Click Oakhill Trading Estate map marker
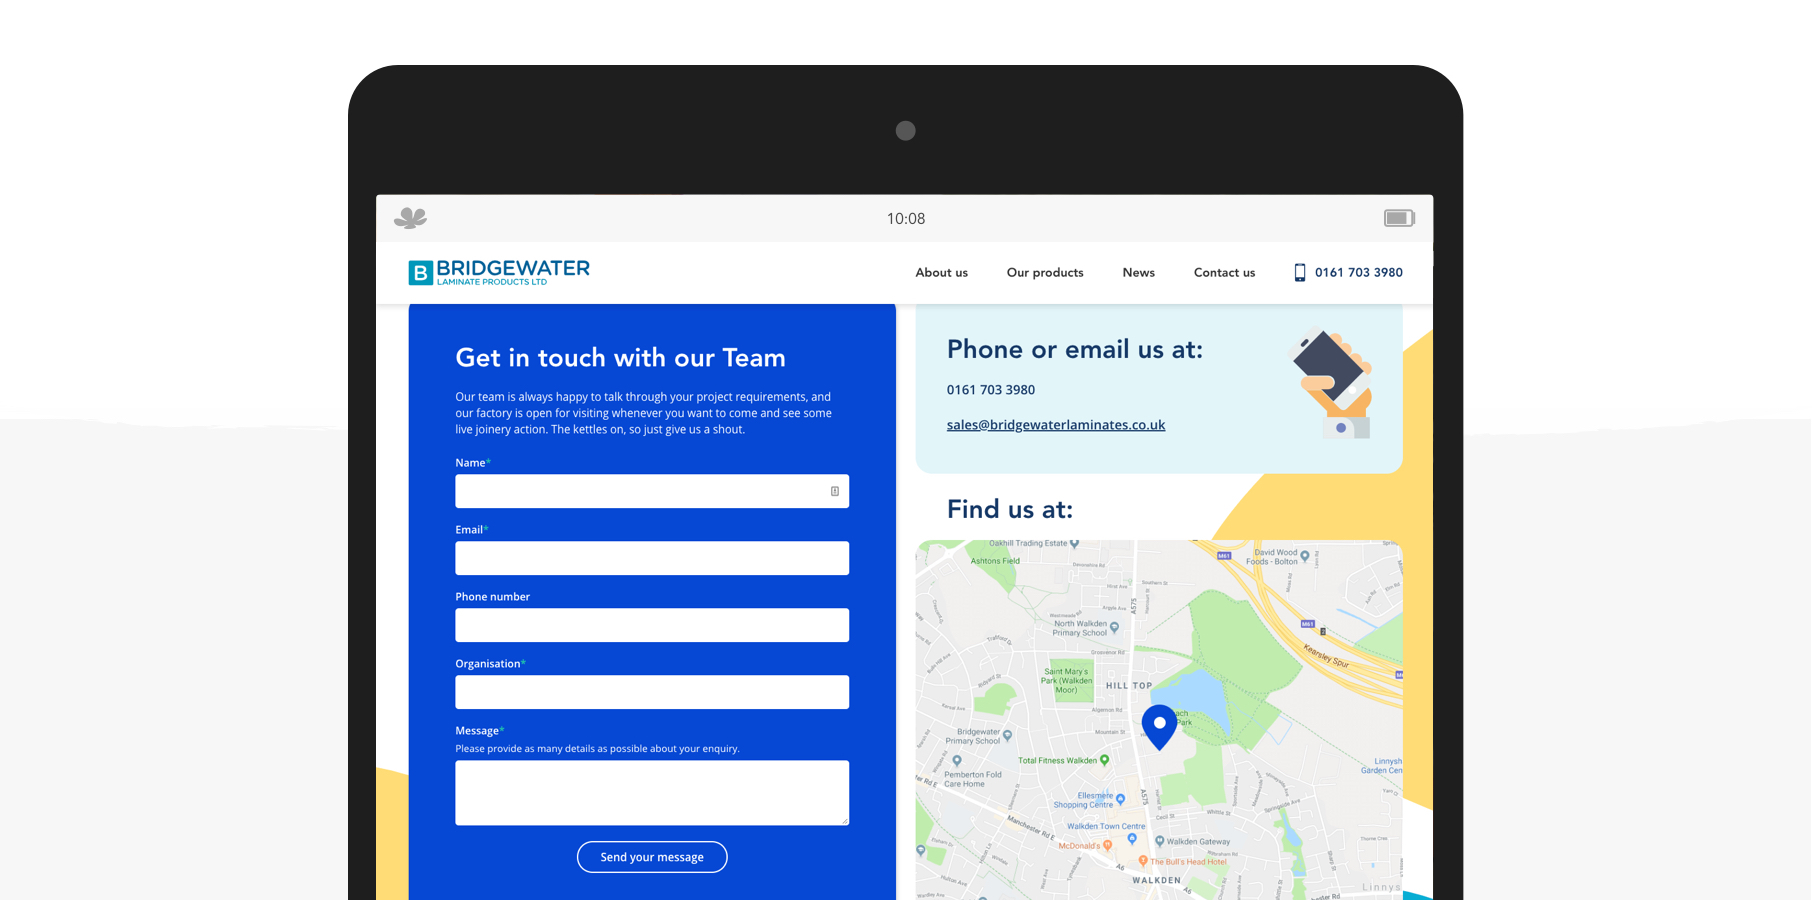 (1075, 544)
